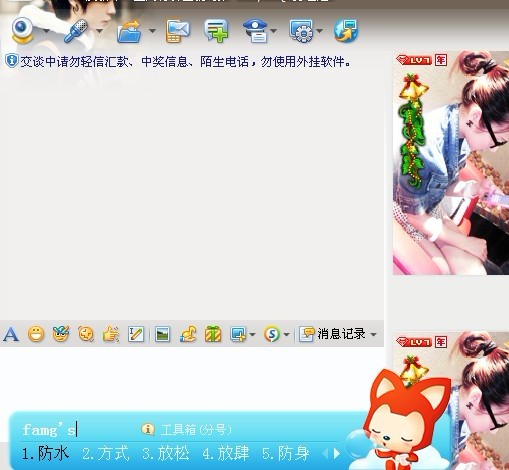Open handwriting input pencil icon
Image resolution: width=509 pixels, height=470 pixels.
[136, 334]
